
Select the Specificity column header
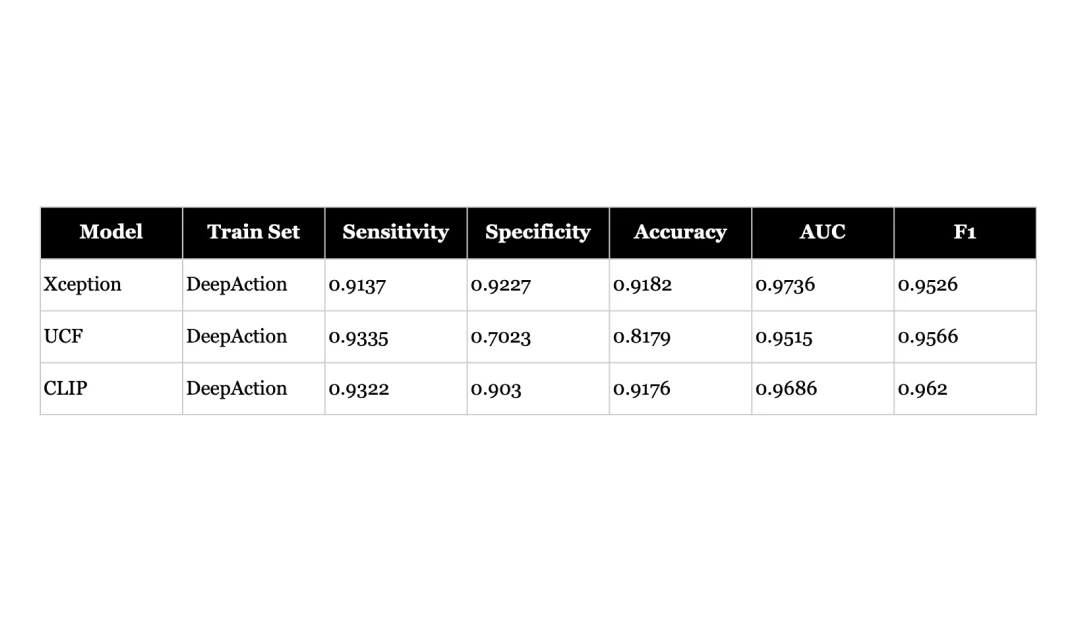coord(537,232)
